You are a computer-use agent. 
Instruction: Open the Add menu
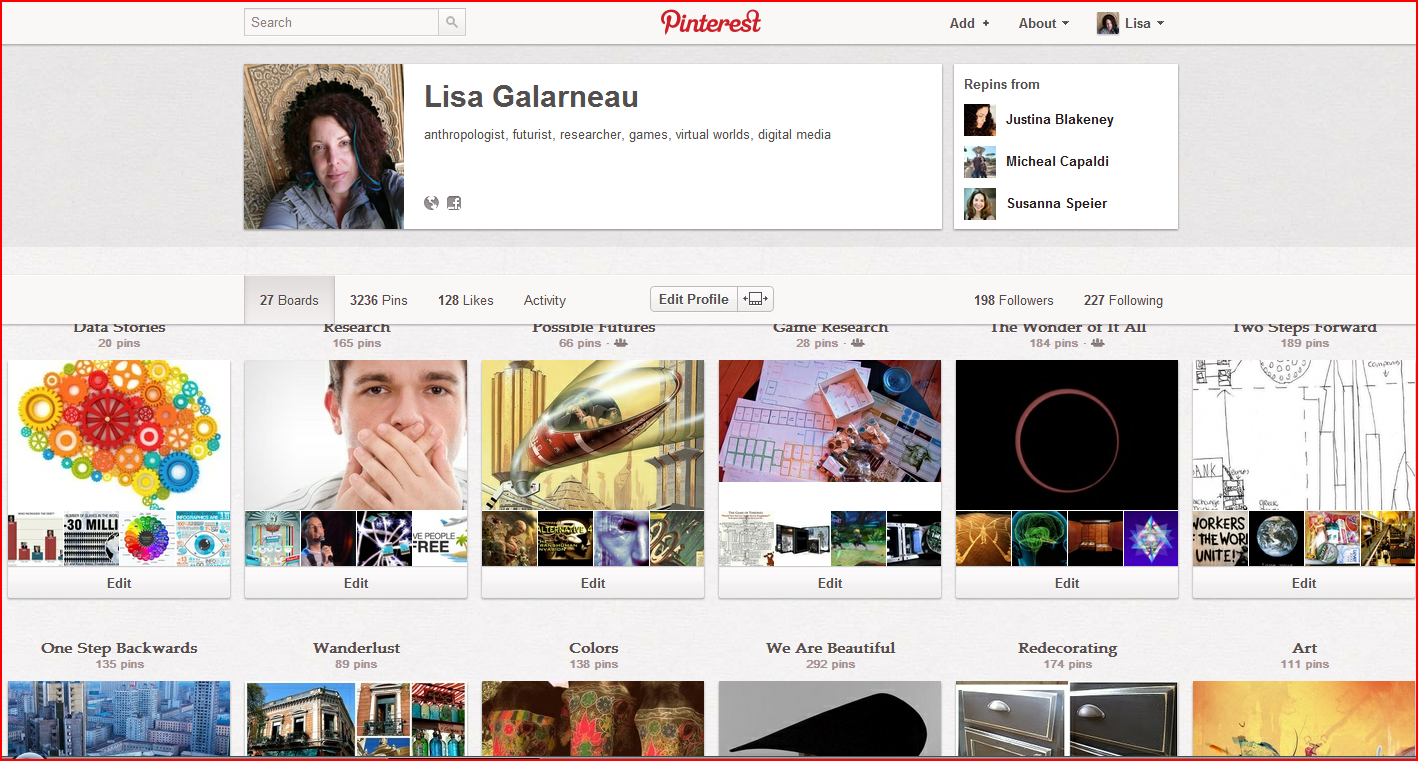tap(969, 23)
